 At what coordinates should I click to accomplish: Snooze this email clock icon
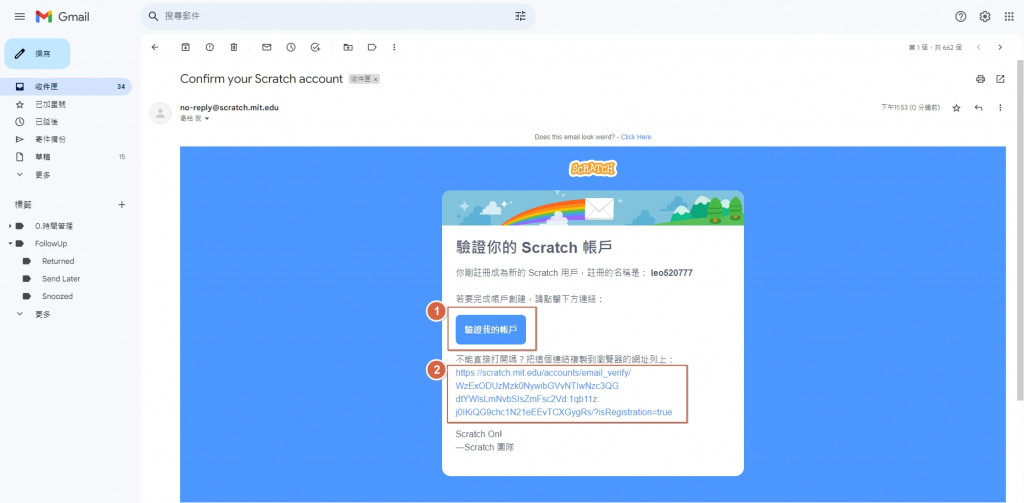coord(291,47)
